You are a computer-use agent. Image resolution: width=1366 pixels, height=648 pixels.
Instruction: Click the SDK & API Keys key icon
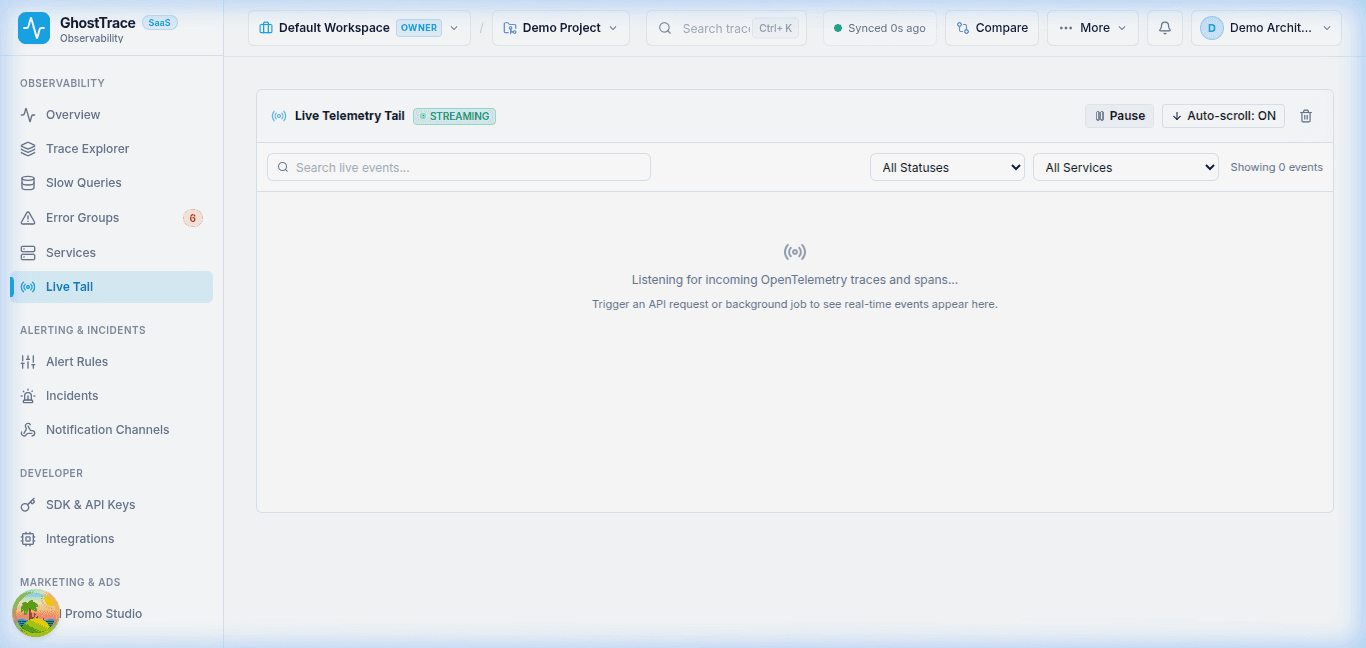[x=28, y=505]
